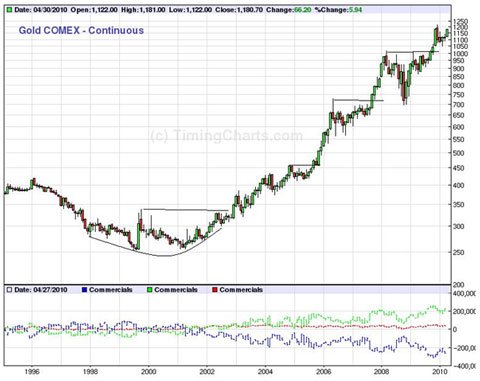
Task: Click the horizontal resistance line near 1000
Action: [x=412, y=52]
